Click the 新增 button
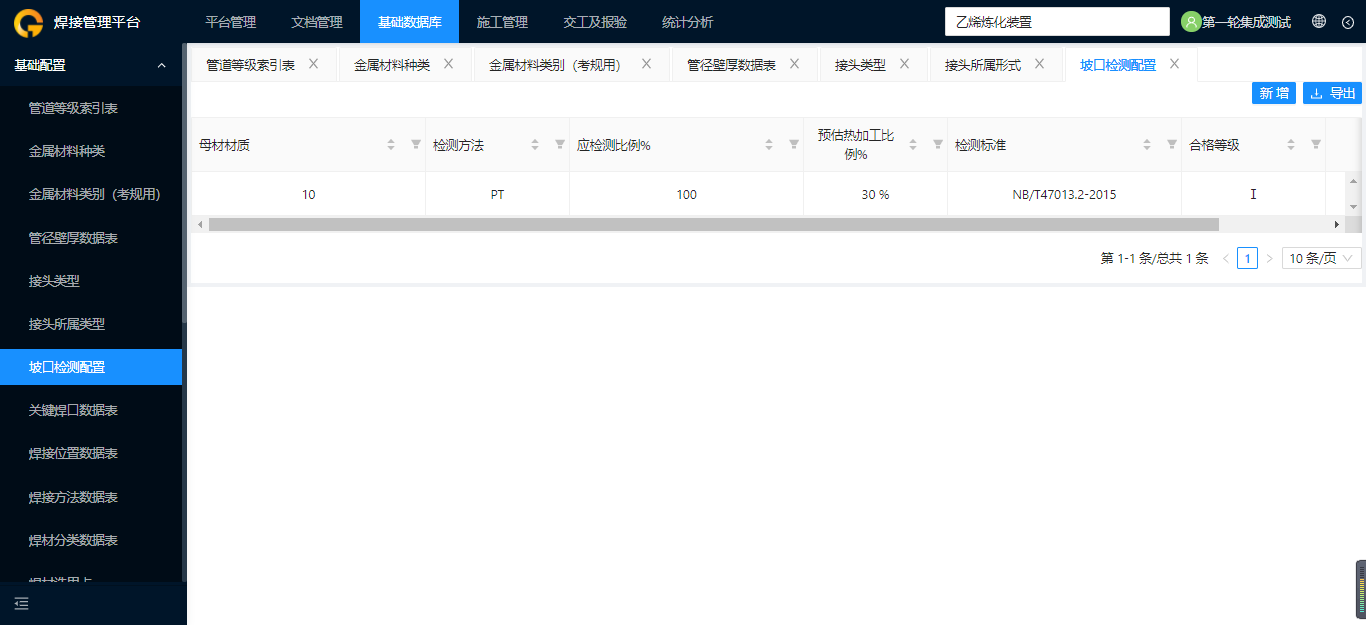This screenshot has width=1366, height=625. 1274,93
